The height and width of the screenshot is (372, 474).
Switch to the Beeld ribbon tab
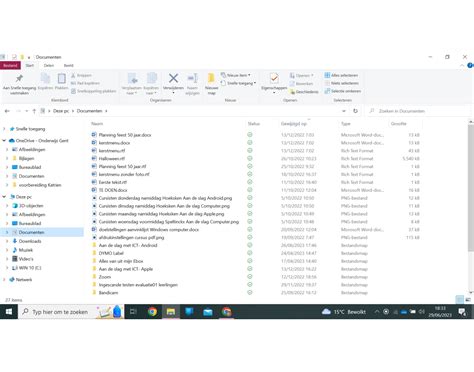(x=69, y=65)
